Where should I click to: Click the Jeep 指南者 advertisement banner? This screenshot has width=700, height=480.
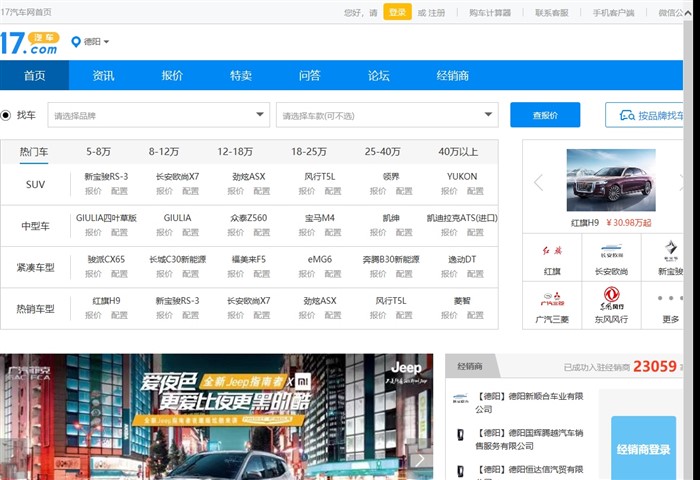pos(216,417)
